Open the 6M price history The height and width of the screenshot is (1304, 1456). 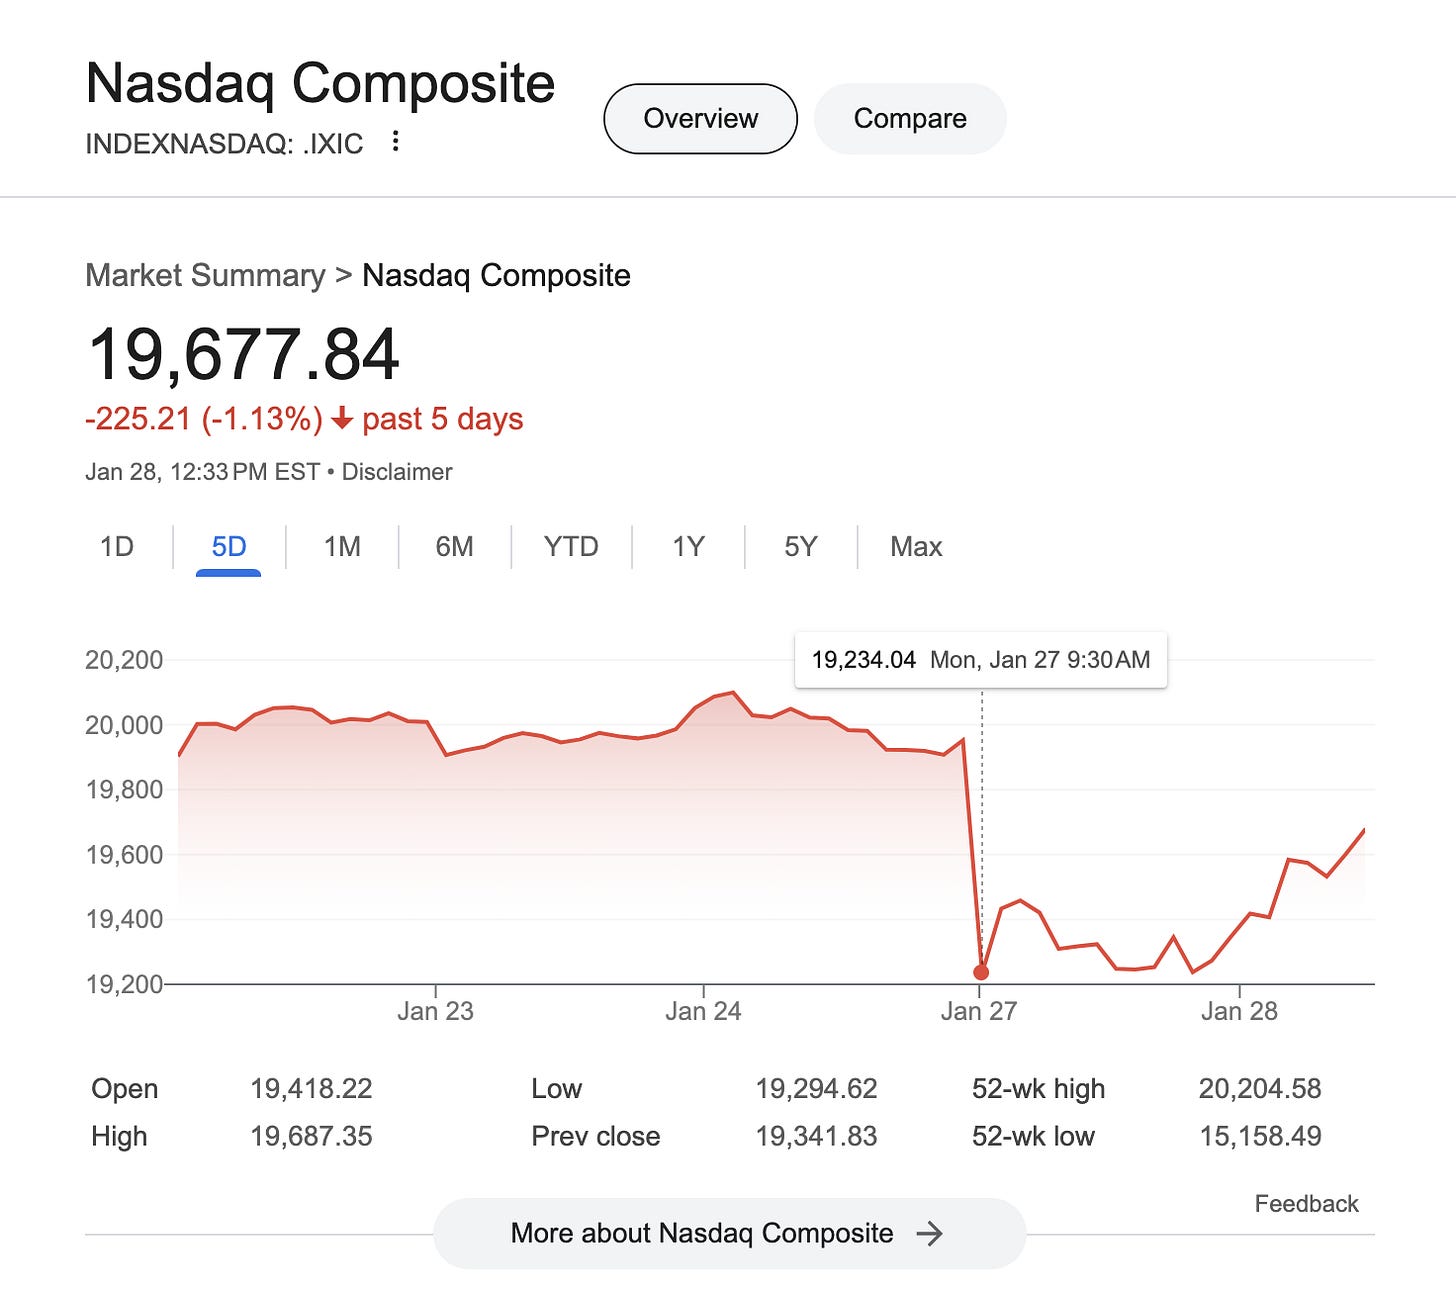(x=453, y=547)
